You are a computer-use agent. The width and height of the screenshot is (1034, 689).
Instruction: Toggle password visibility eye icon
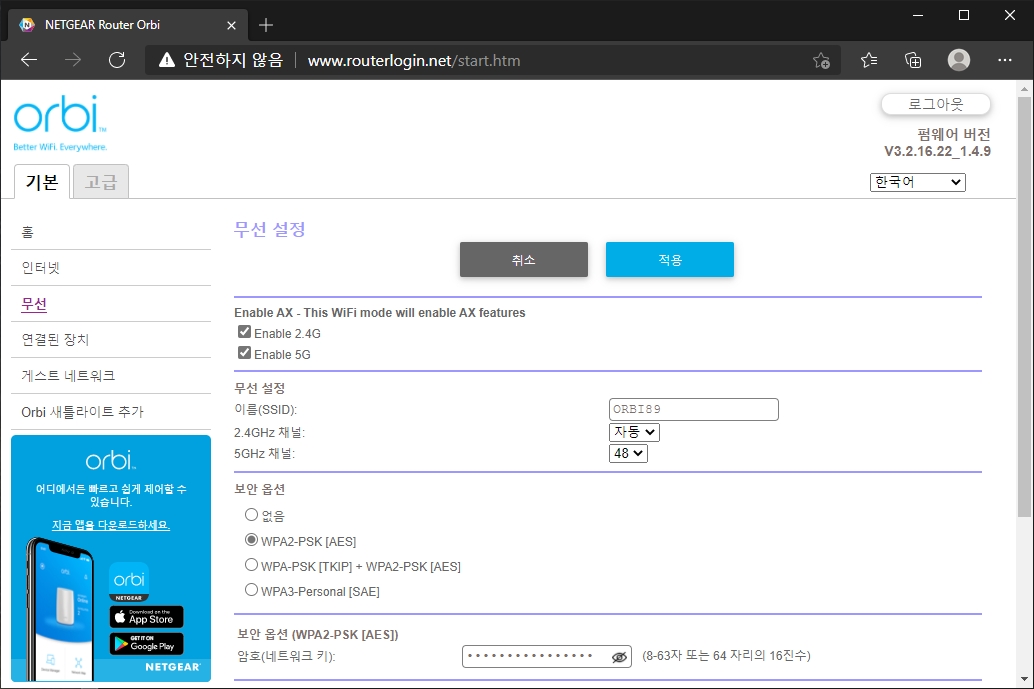(619, 657)
